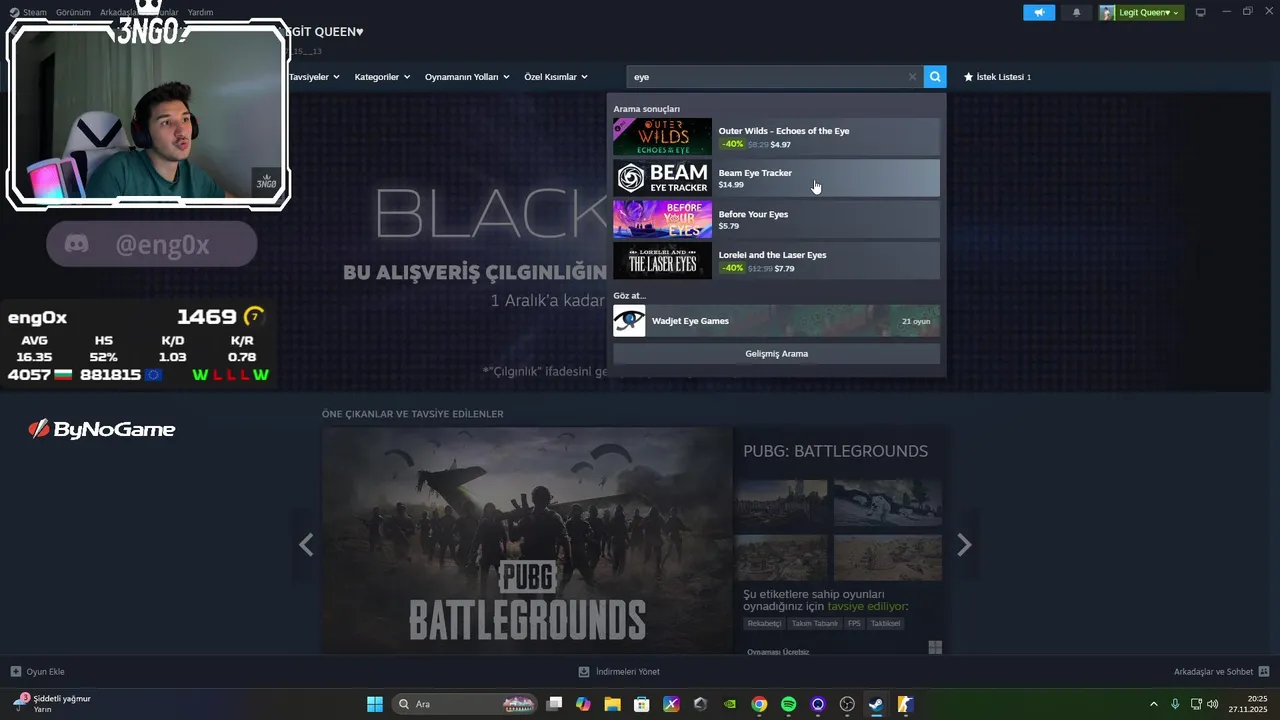The height and width of the screenshot is (720, 1280).
Task: Select Outer Wilds - Echoes of the Eye result
Action: 776,137
